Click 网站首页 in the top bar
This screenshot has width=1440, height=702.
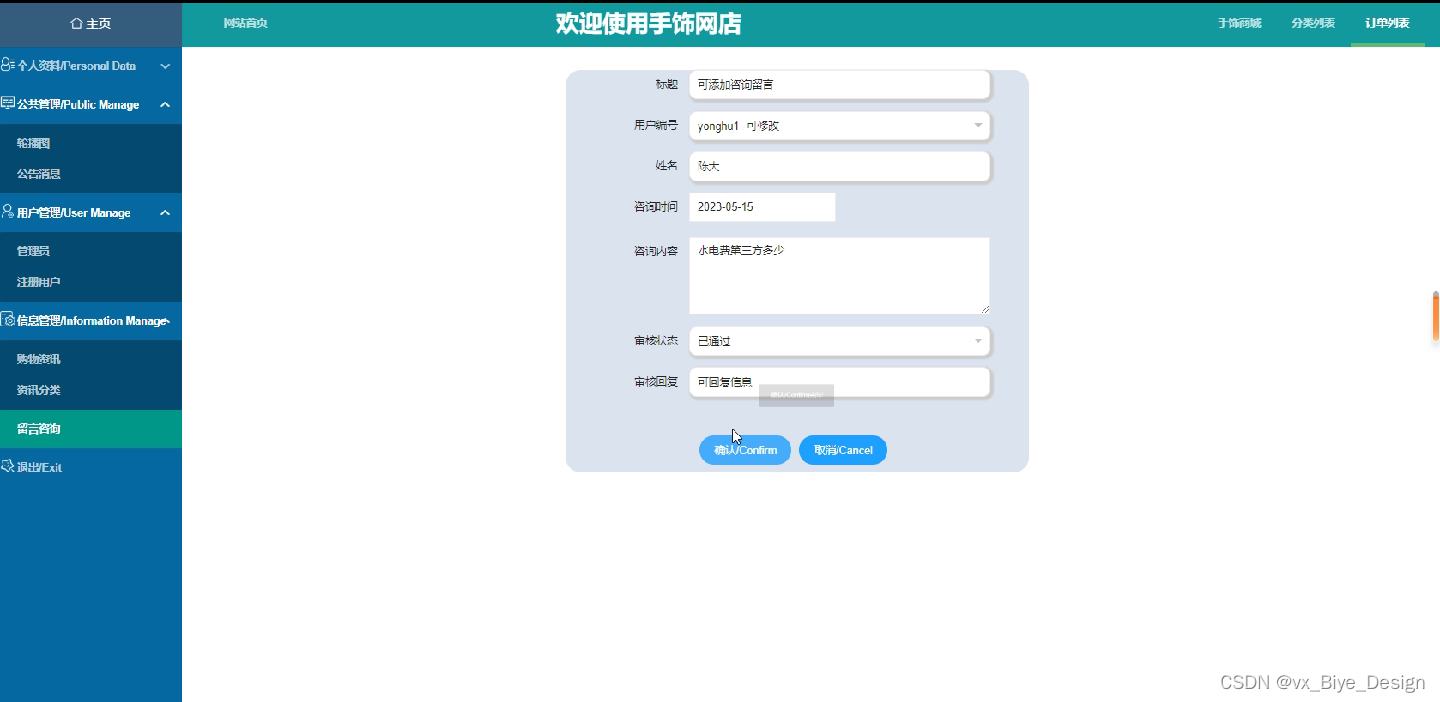pos(245,23)
